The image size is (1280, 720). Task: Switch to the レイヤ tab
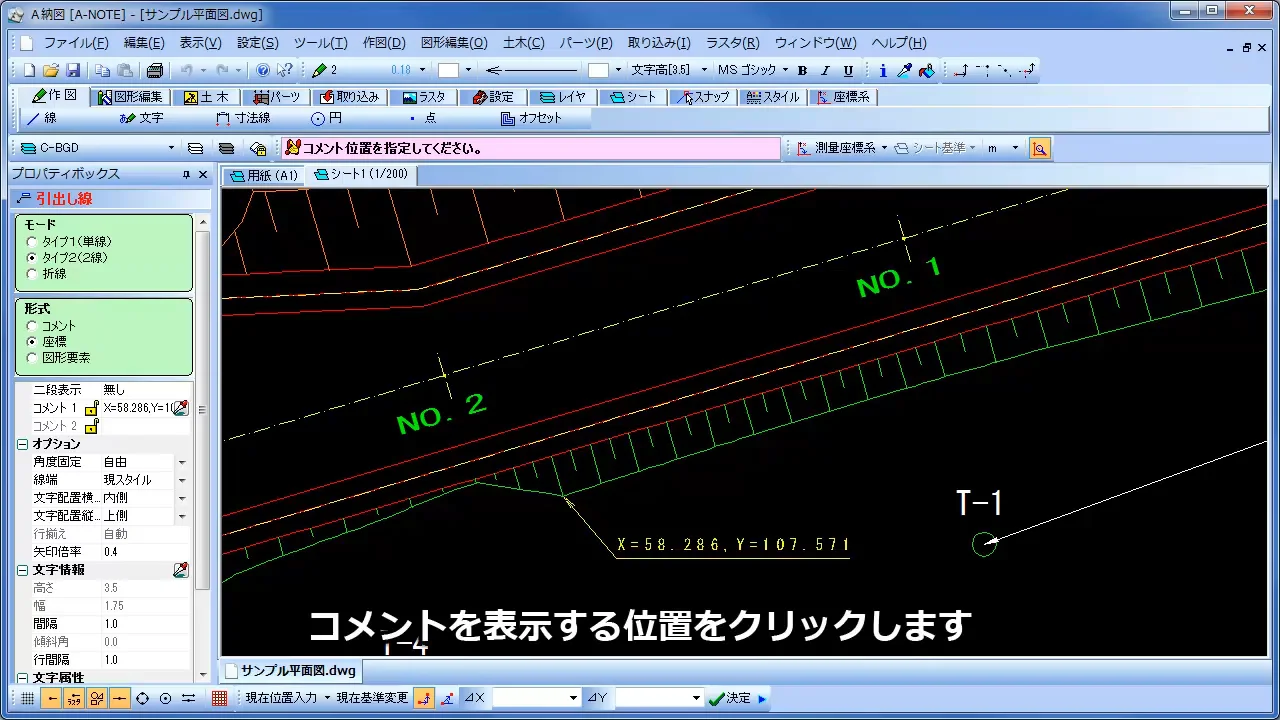pyautogui.click(x=563, y=97)
